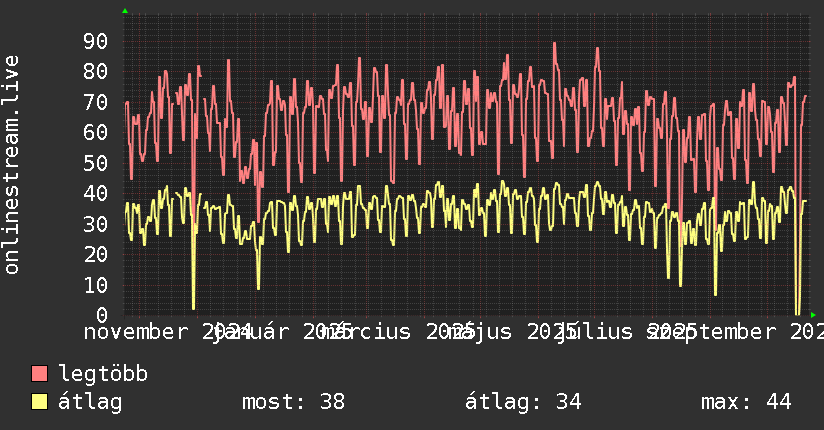The height and width of the screenshot is (430, 824).
Task: Click the november 2024 x-axis label
Action: point(167,332)
